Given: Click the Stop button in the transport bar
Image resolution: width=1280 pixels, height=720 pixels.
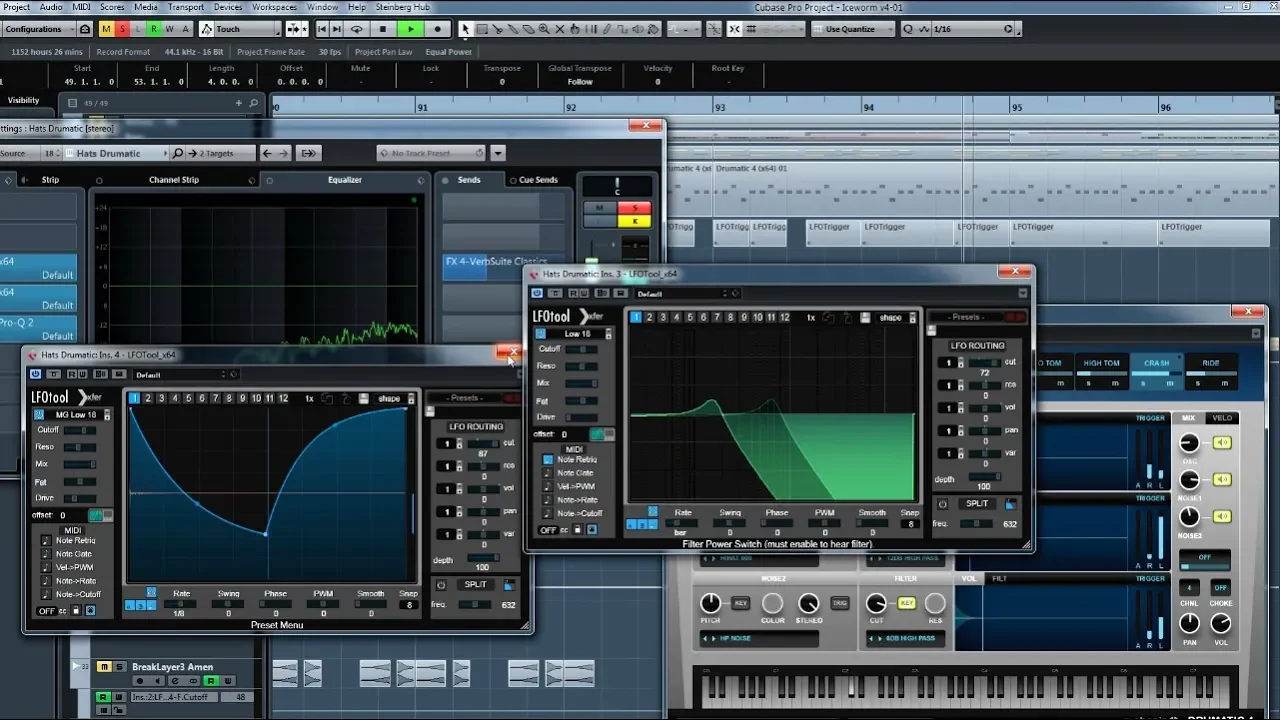Looking at the screenshot, I should (x=383, y=29).
